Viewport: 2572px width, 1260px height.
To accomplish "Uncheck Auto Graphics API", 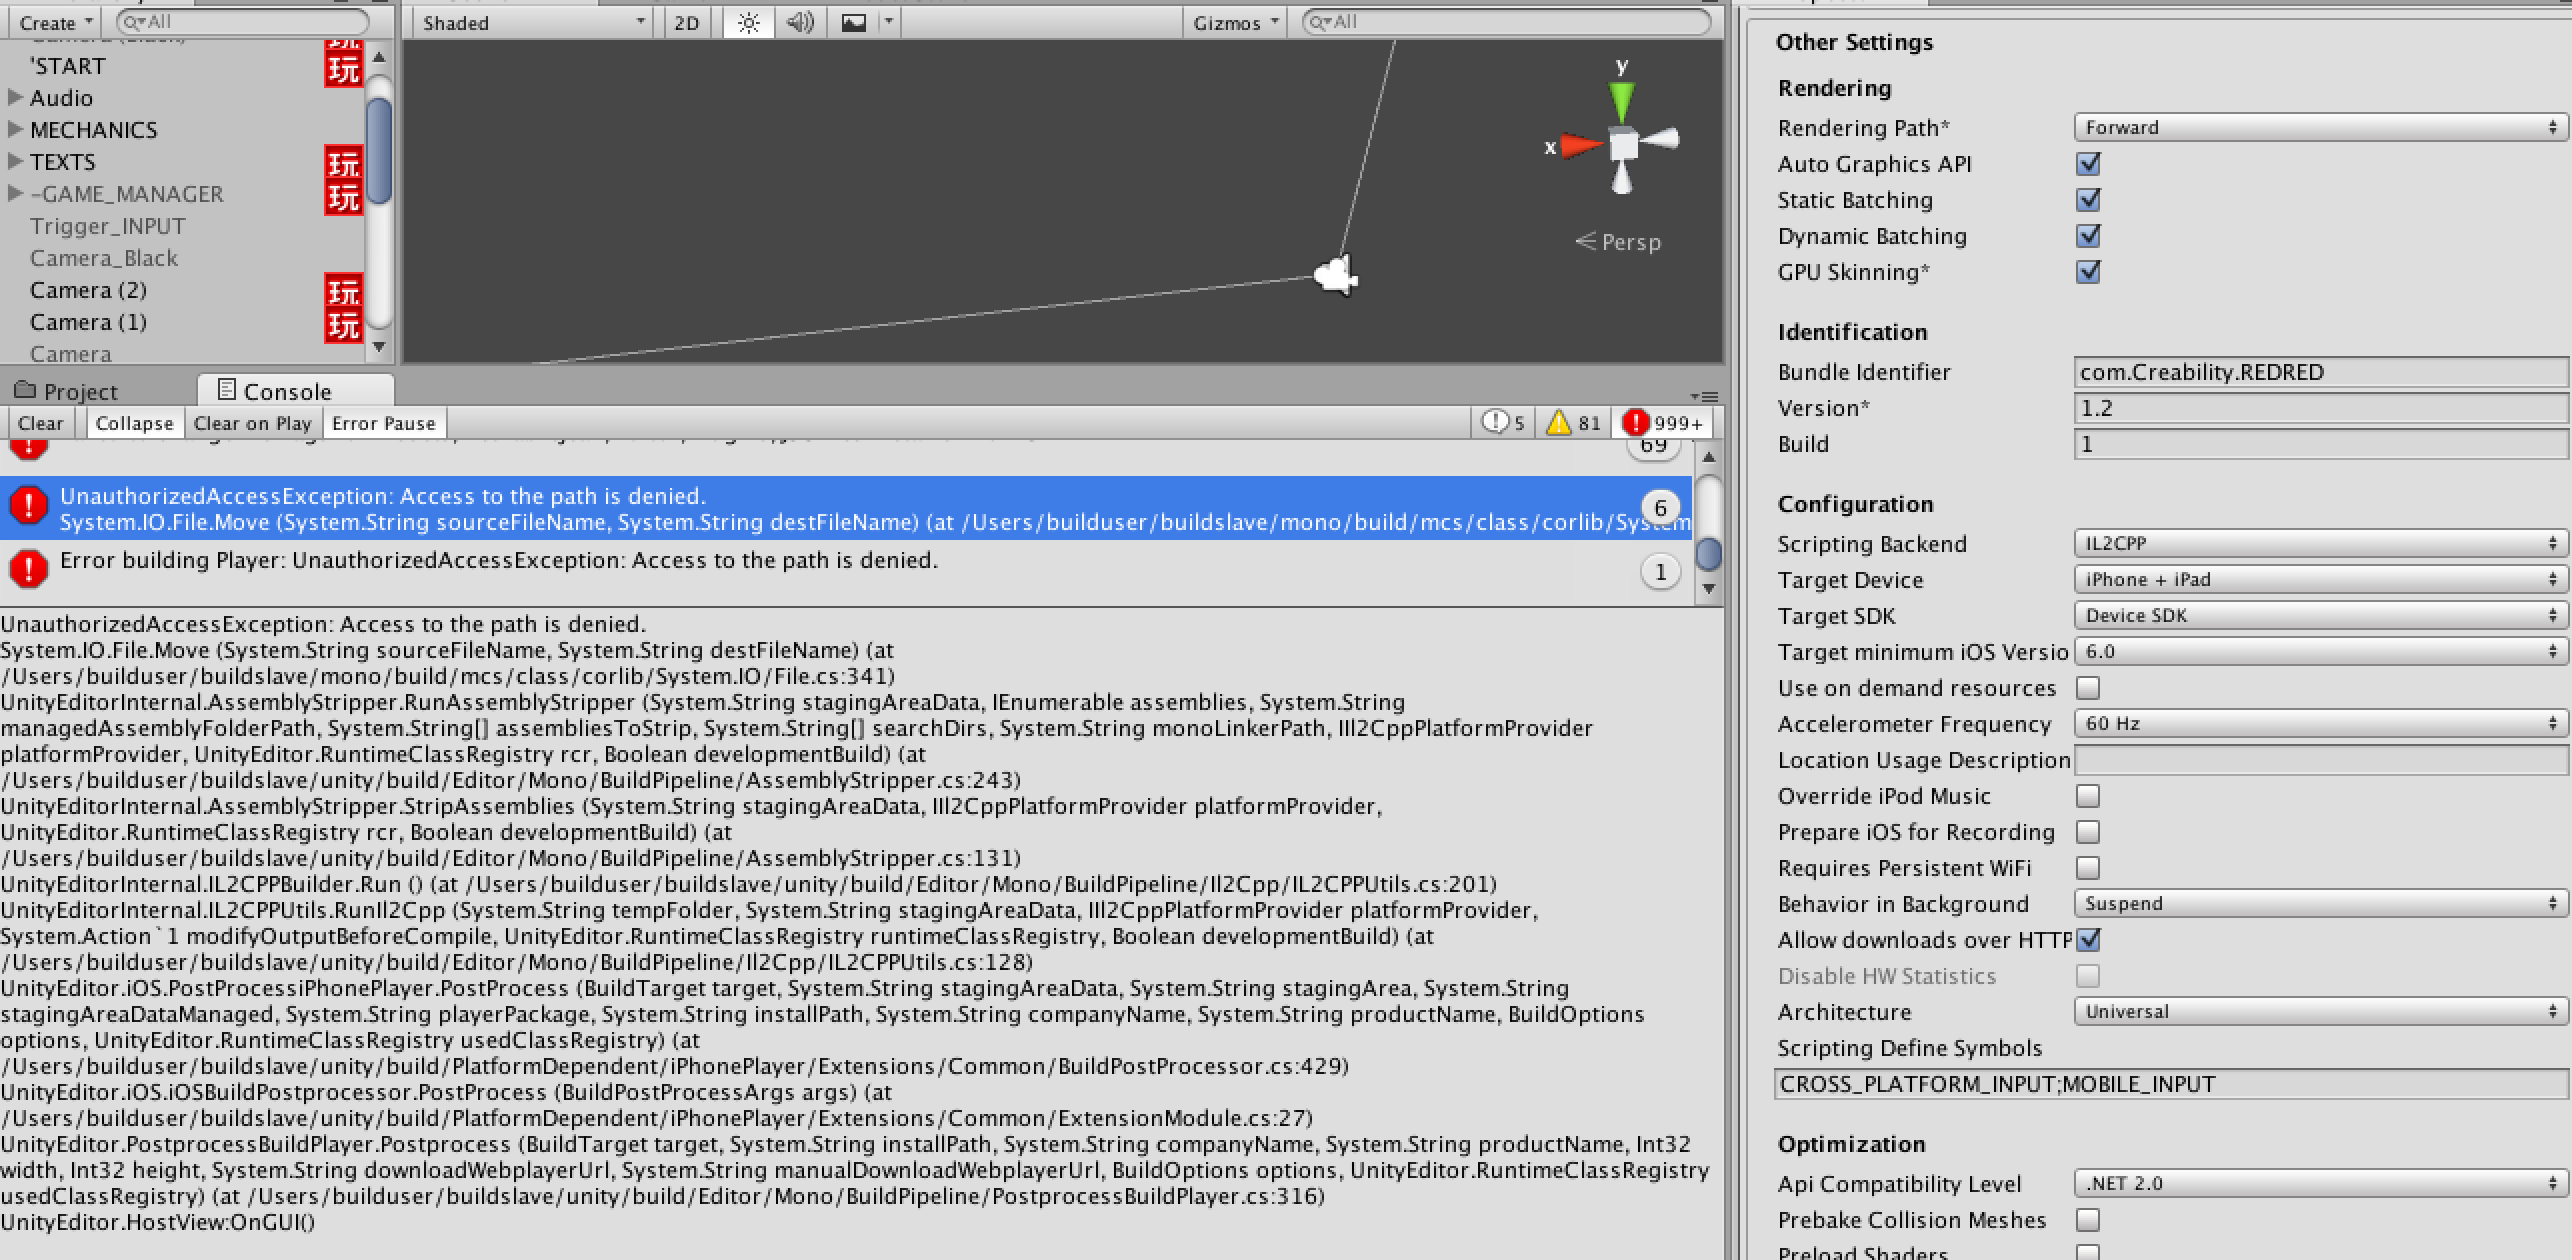I will [x=2088, y=163].
